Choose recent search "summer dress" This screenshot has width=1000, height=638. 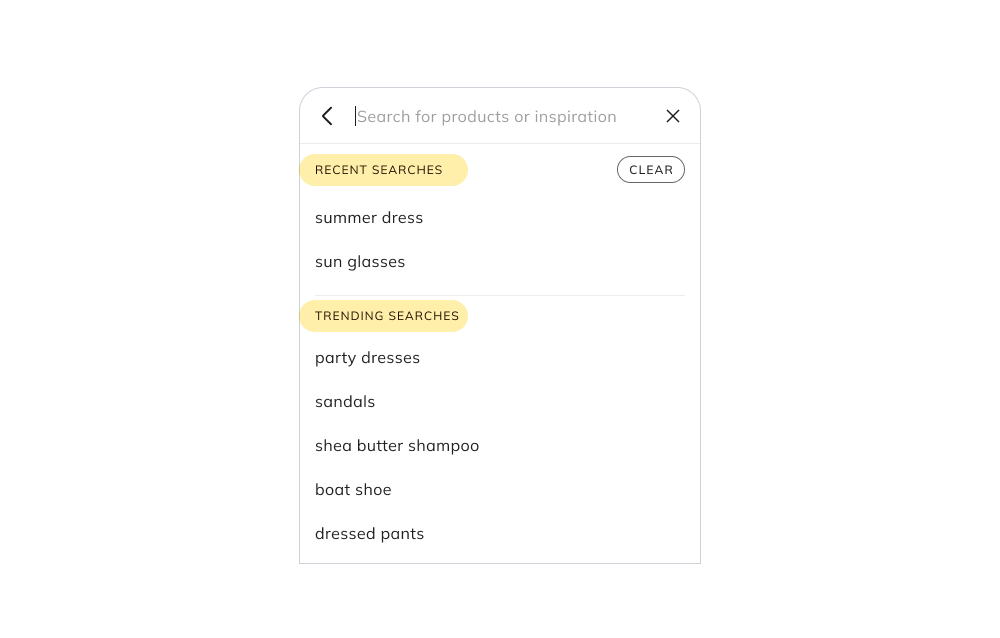click(369, 218)
